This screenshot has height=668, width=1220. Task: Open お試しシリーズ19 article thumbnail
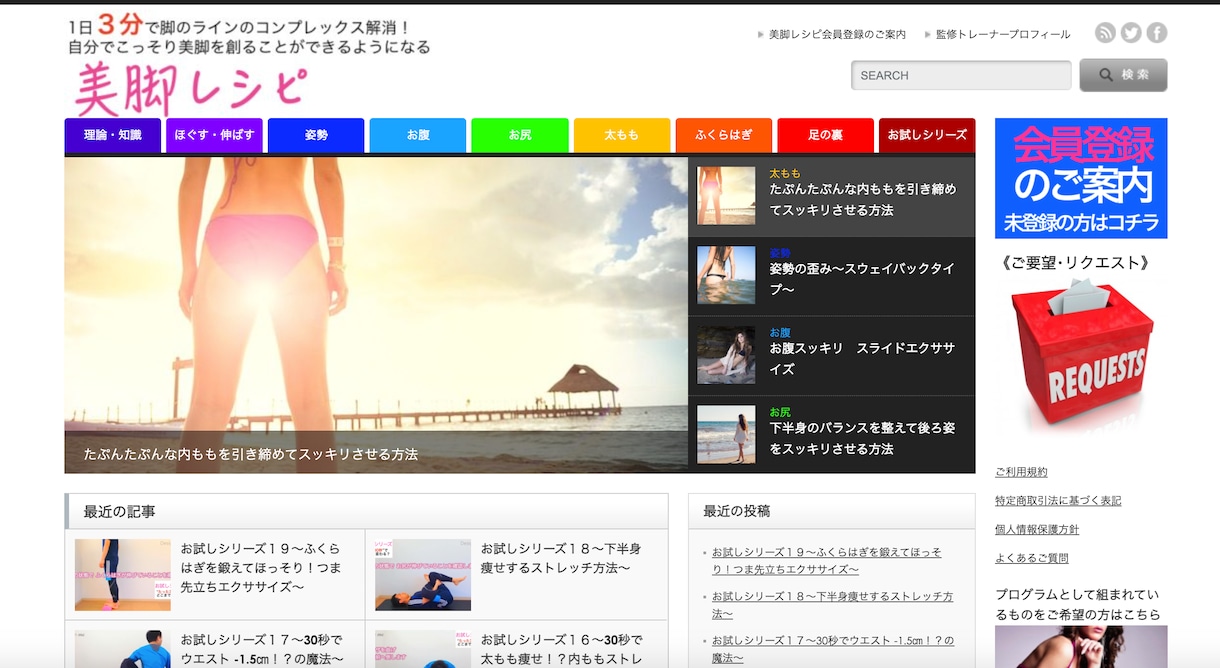point(123,574)
